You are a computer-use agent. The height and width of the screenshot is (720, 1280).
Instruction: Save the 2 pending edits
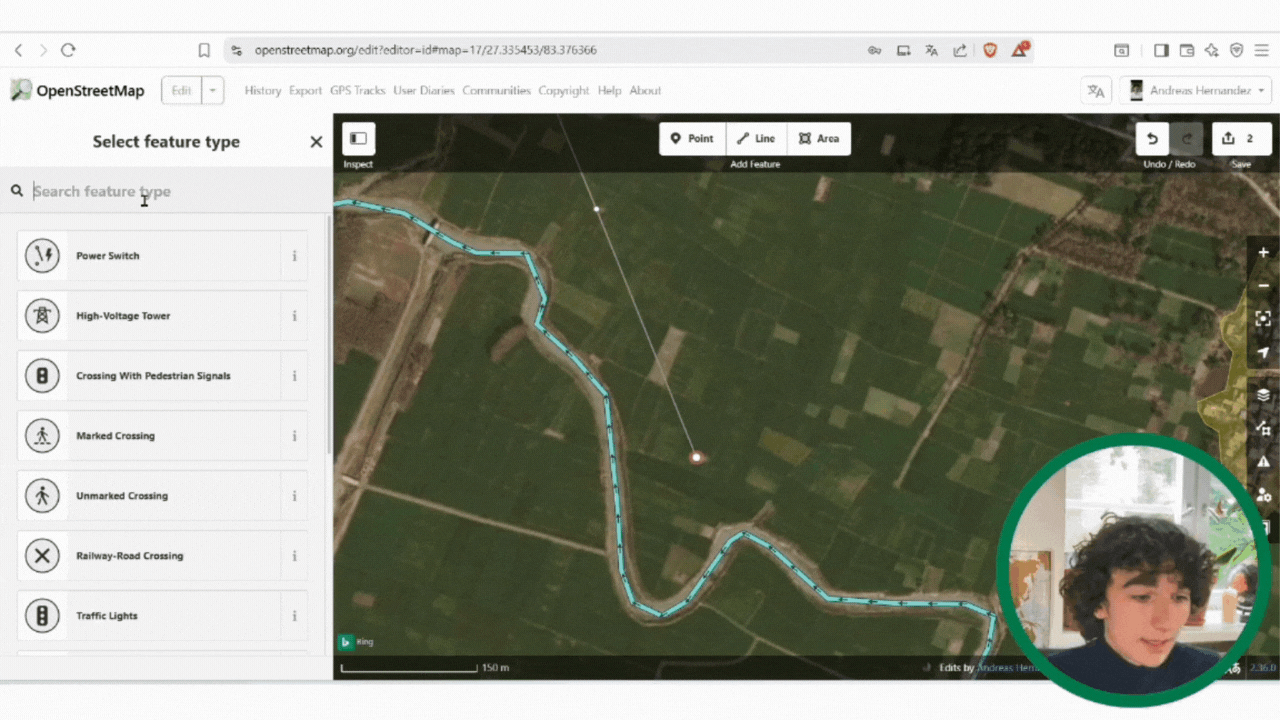click(1241, 139)
